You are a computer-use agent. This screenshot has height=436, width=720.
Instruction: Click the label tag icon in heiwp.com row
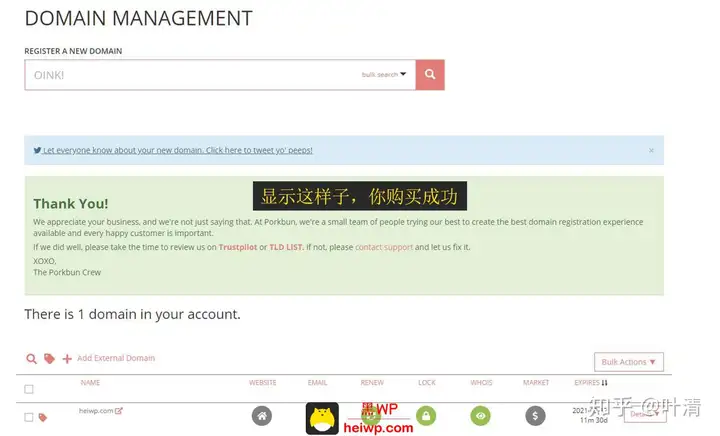coord(43,417)
